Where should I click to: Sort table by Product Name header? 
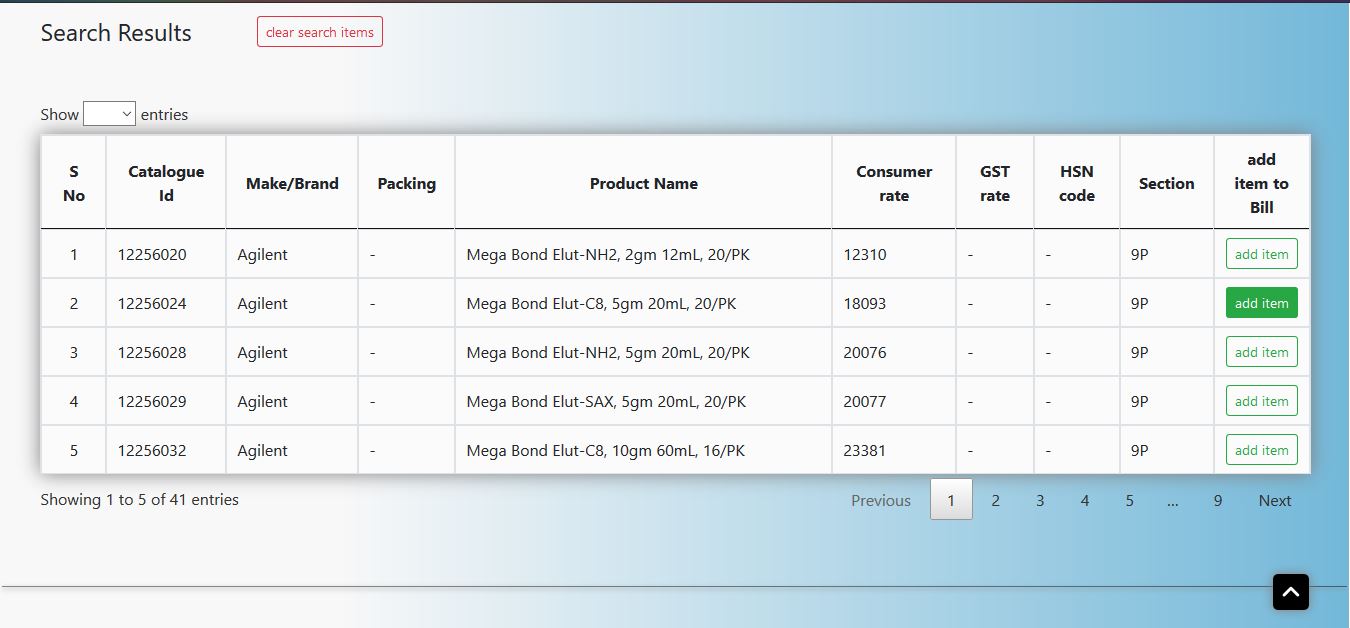pos(643,183)
